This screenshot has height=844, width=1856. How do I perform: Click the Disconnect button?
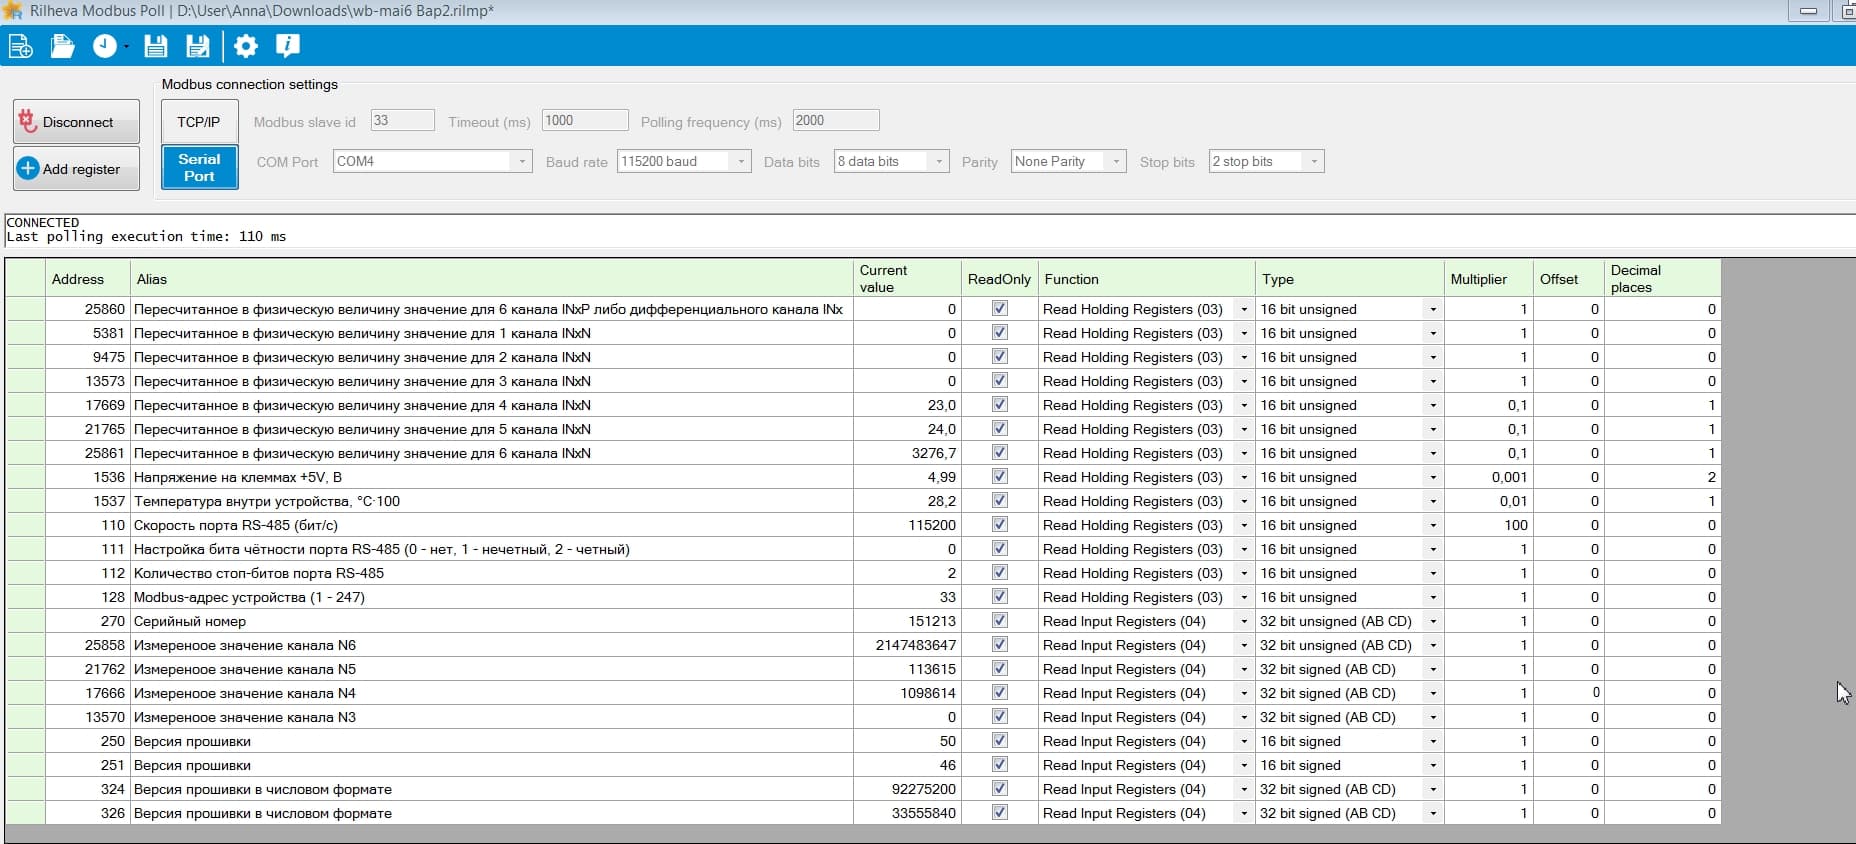(77, 122)
